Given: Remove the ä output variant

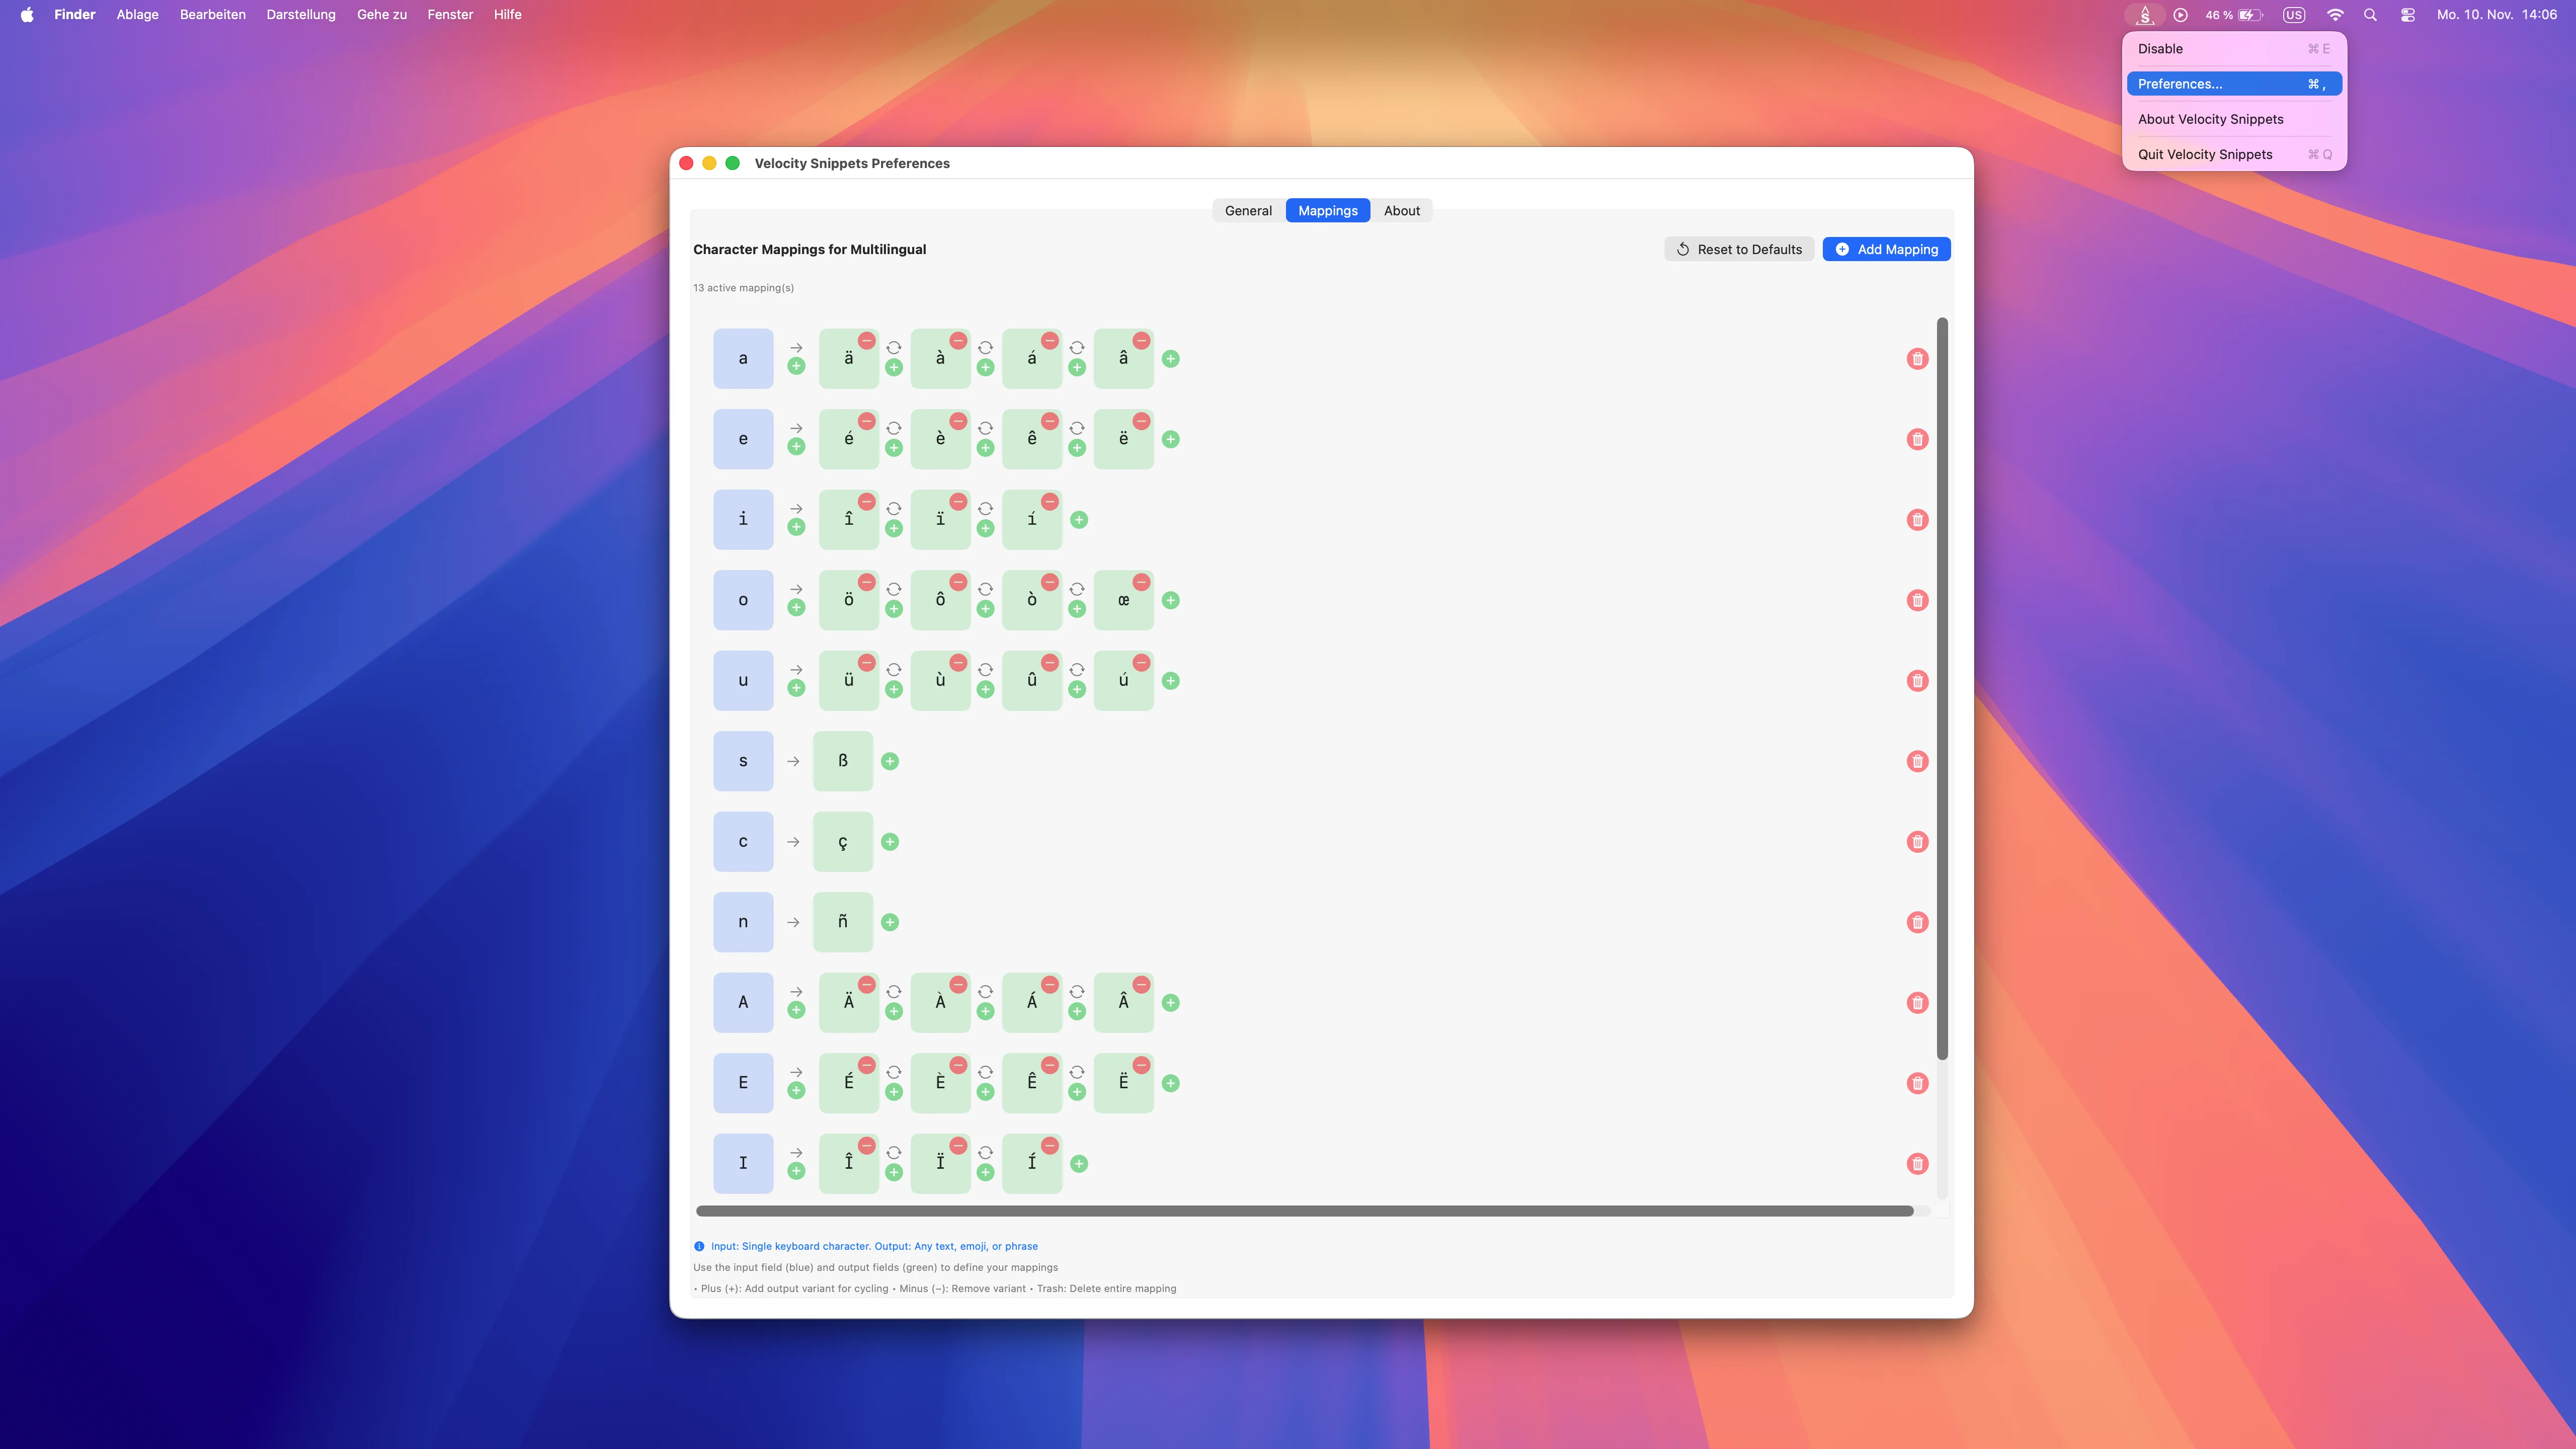Looking at the screenshot, I should 867,341.
